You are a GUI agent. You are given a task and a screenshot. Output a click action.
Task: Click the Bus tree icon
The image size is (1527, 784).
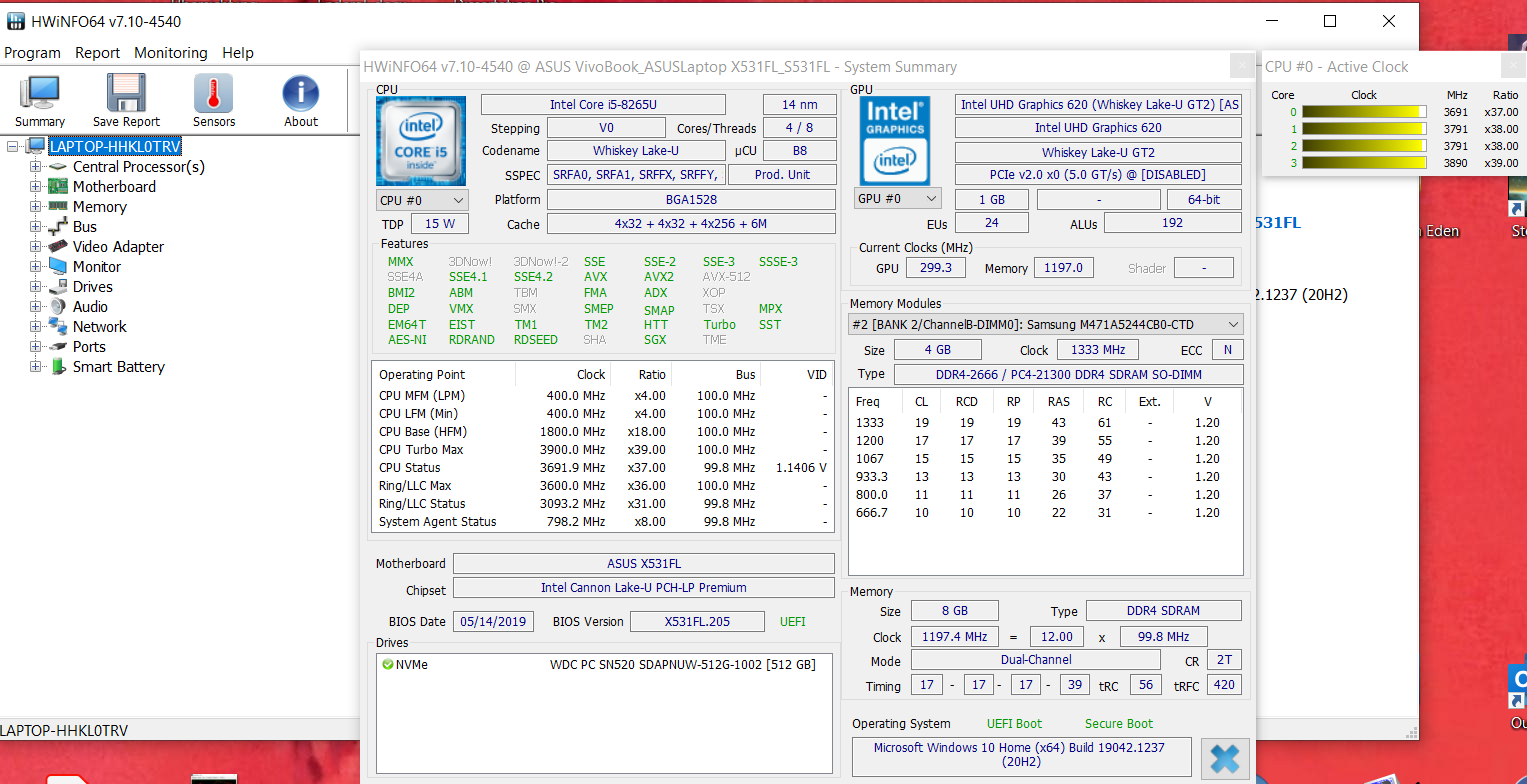tap(58, 227)
